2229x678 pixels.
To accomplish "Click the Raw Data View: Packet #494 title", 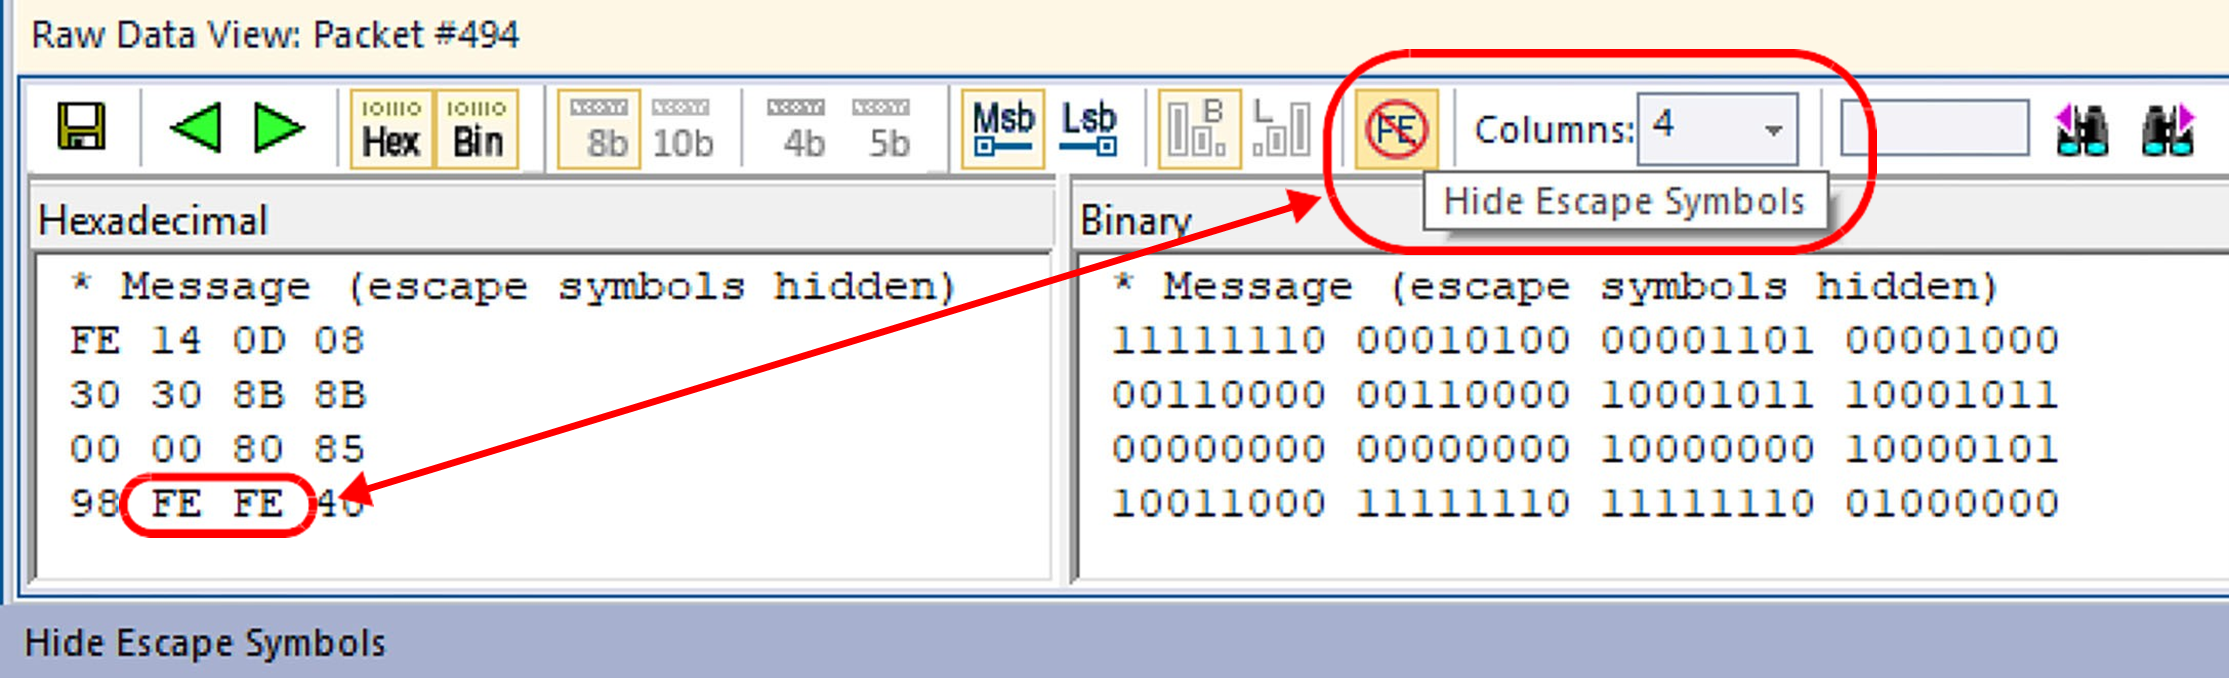I will [275, 35].
